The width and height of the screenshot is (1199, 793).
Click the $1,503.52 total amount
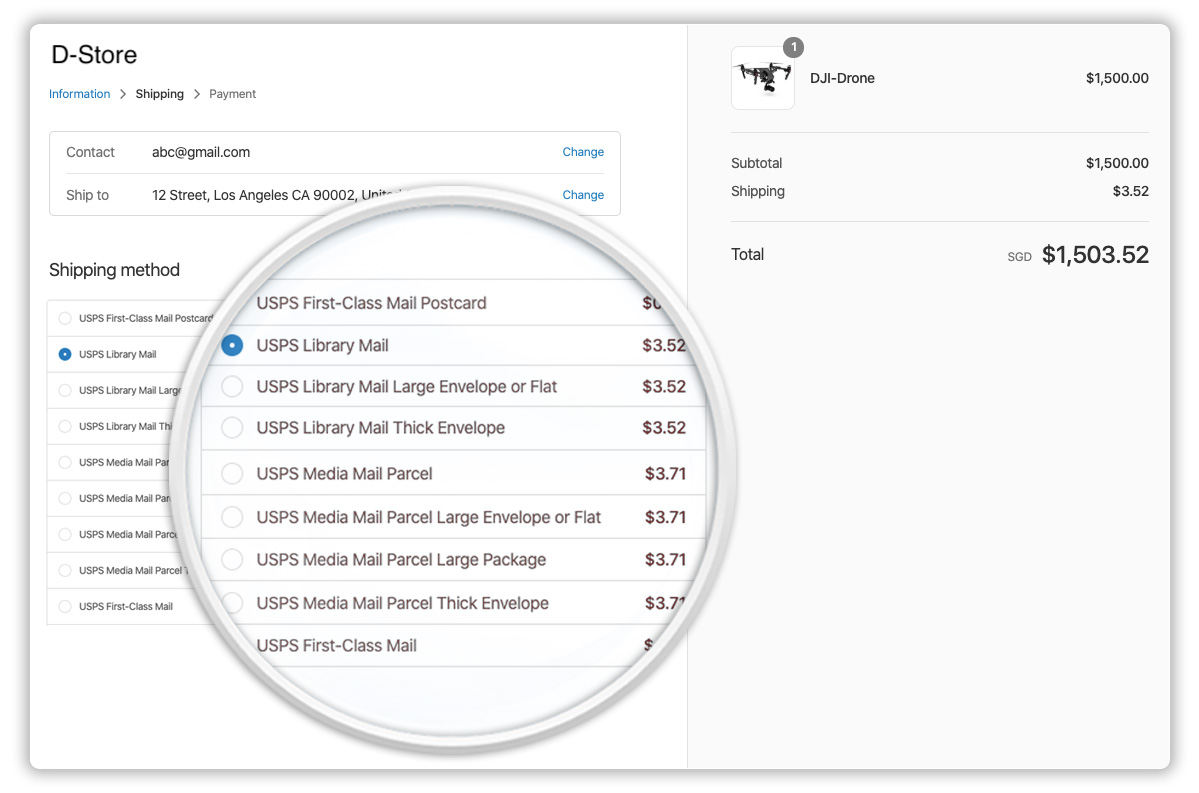pyautogui.click(x=1095, y=255)
